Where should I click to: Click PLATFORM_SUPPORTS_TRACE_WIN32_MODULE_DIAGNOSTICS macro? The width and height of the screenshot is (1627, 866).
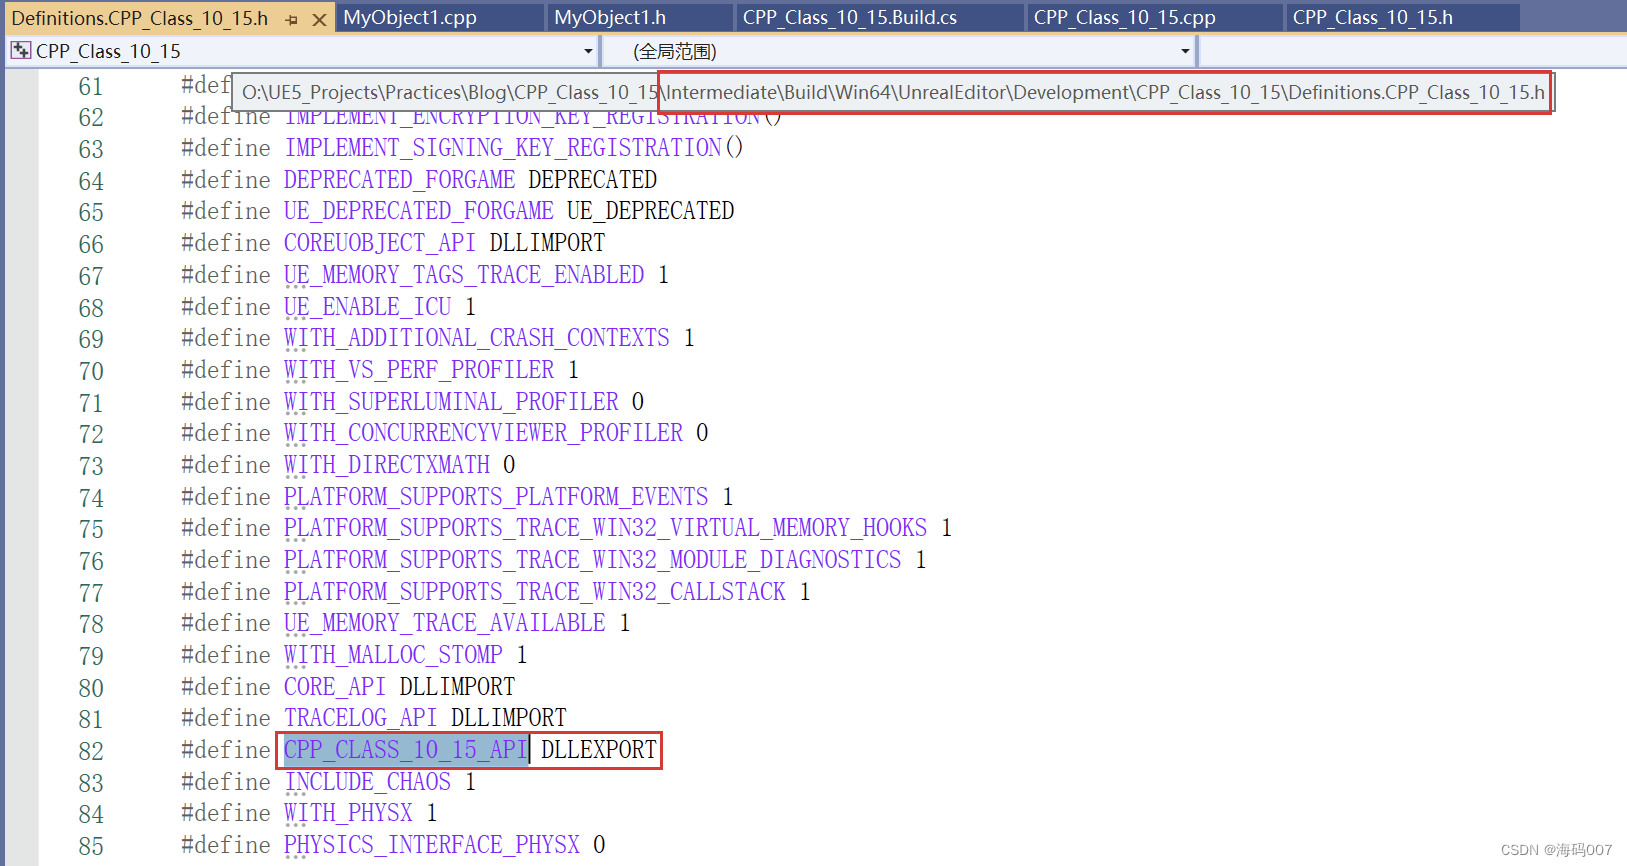click(592, 559)
